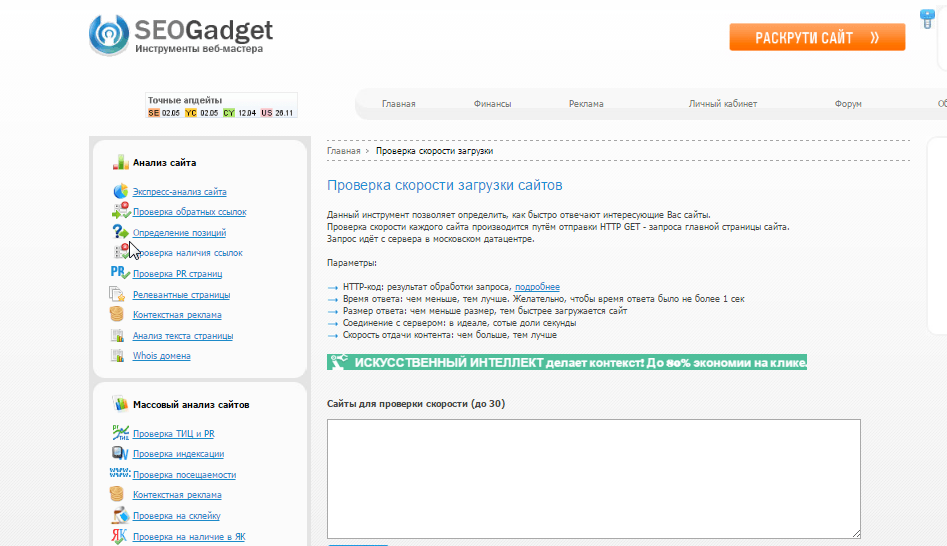
Task: Open the Главная menu item
Action: [399, 104]
